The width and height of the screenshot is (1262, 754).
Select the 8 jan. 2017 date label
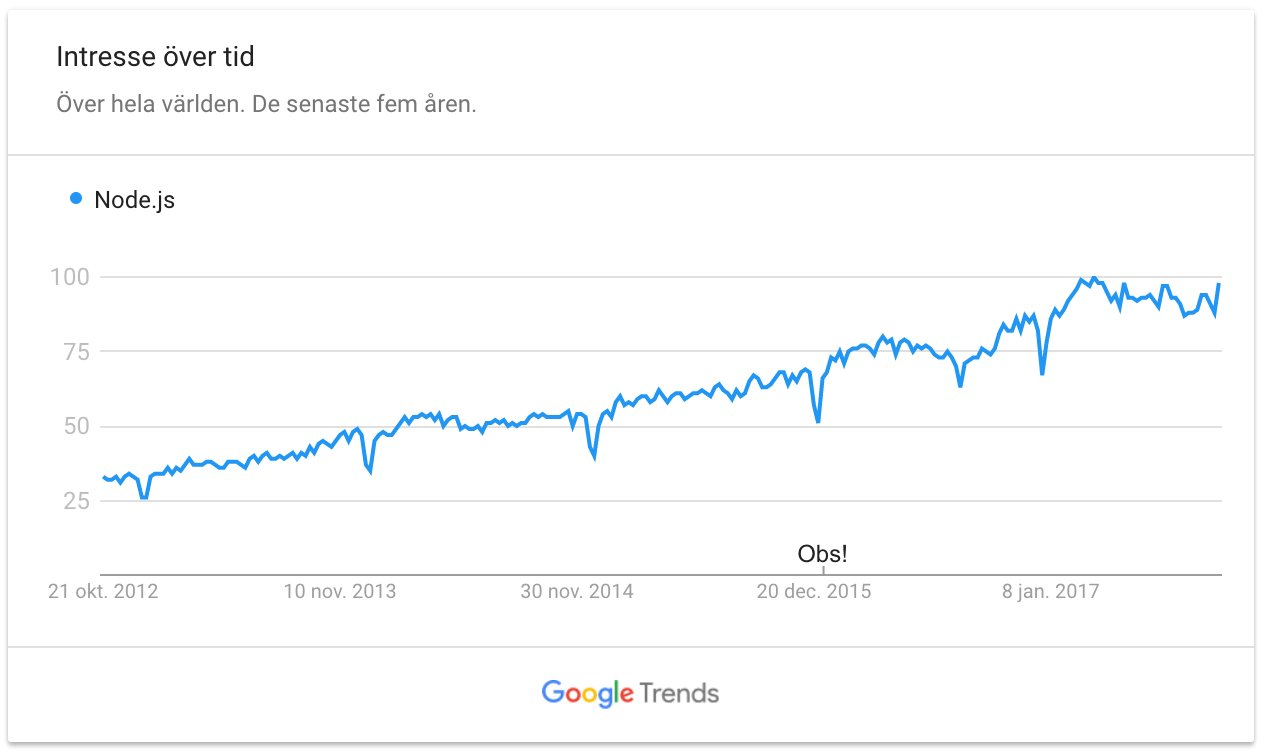(x=1051, y=591)
